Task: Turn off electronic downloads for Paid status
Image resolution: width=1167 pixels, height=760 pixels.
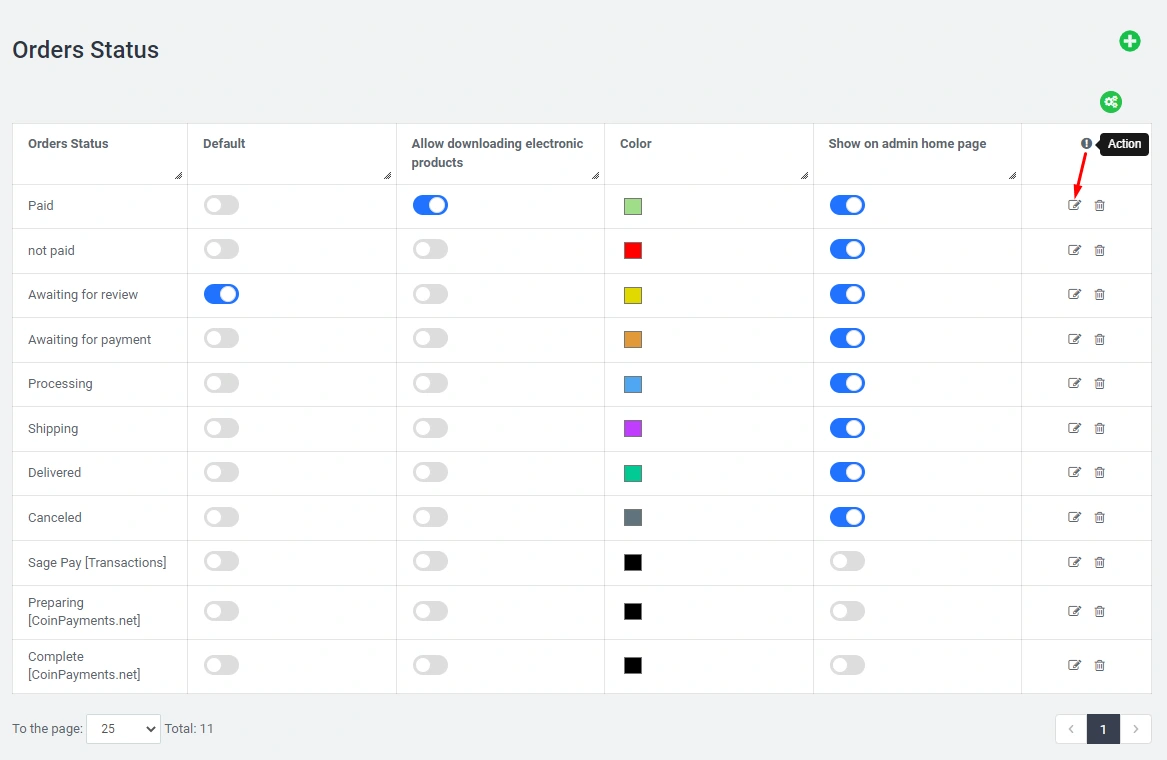Action: [430, 205]
